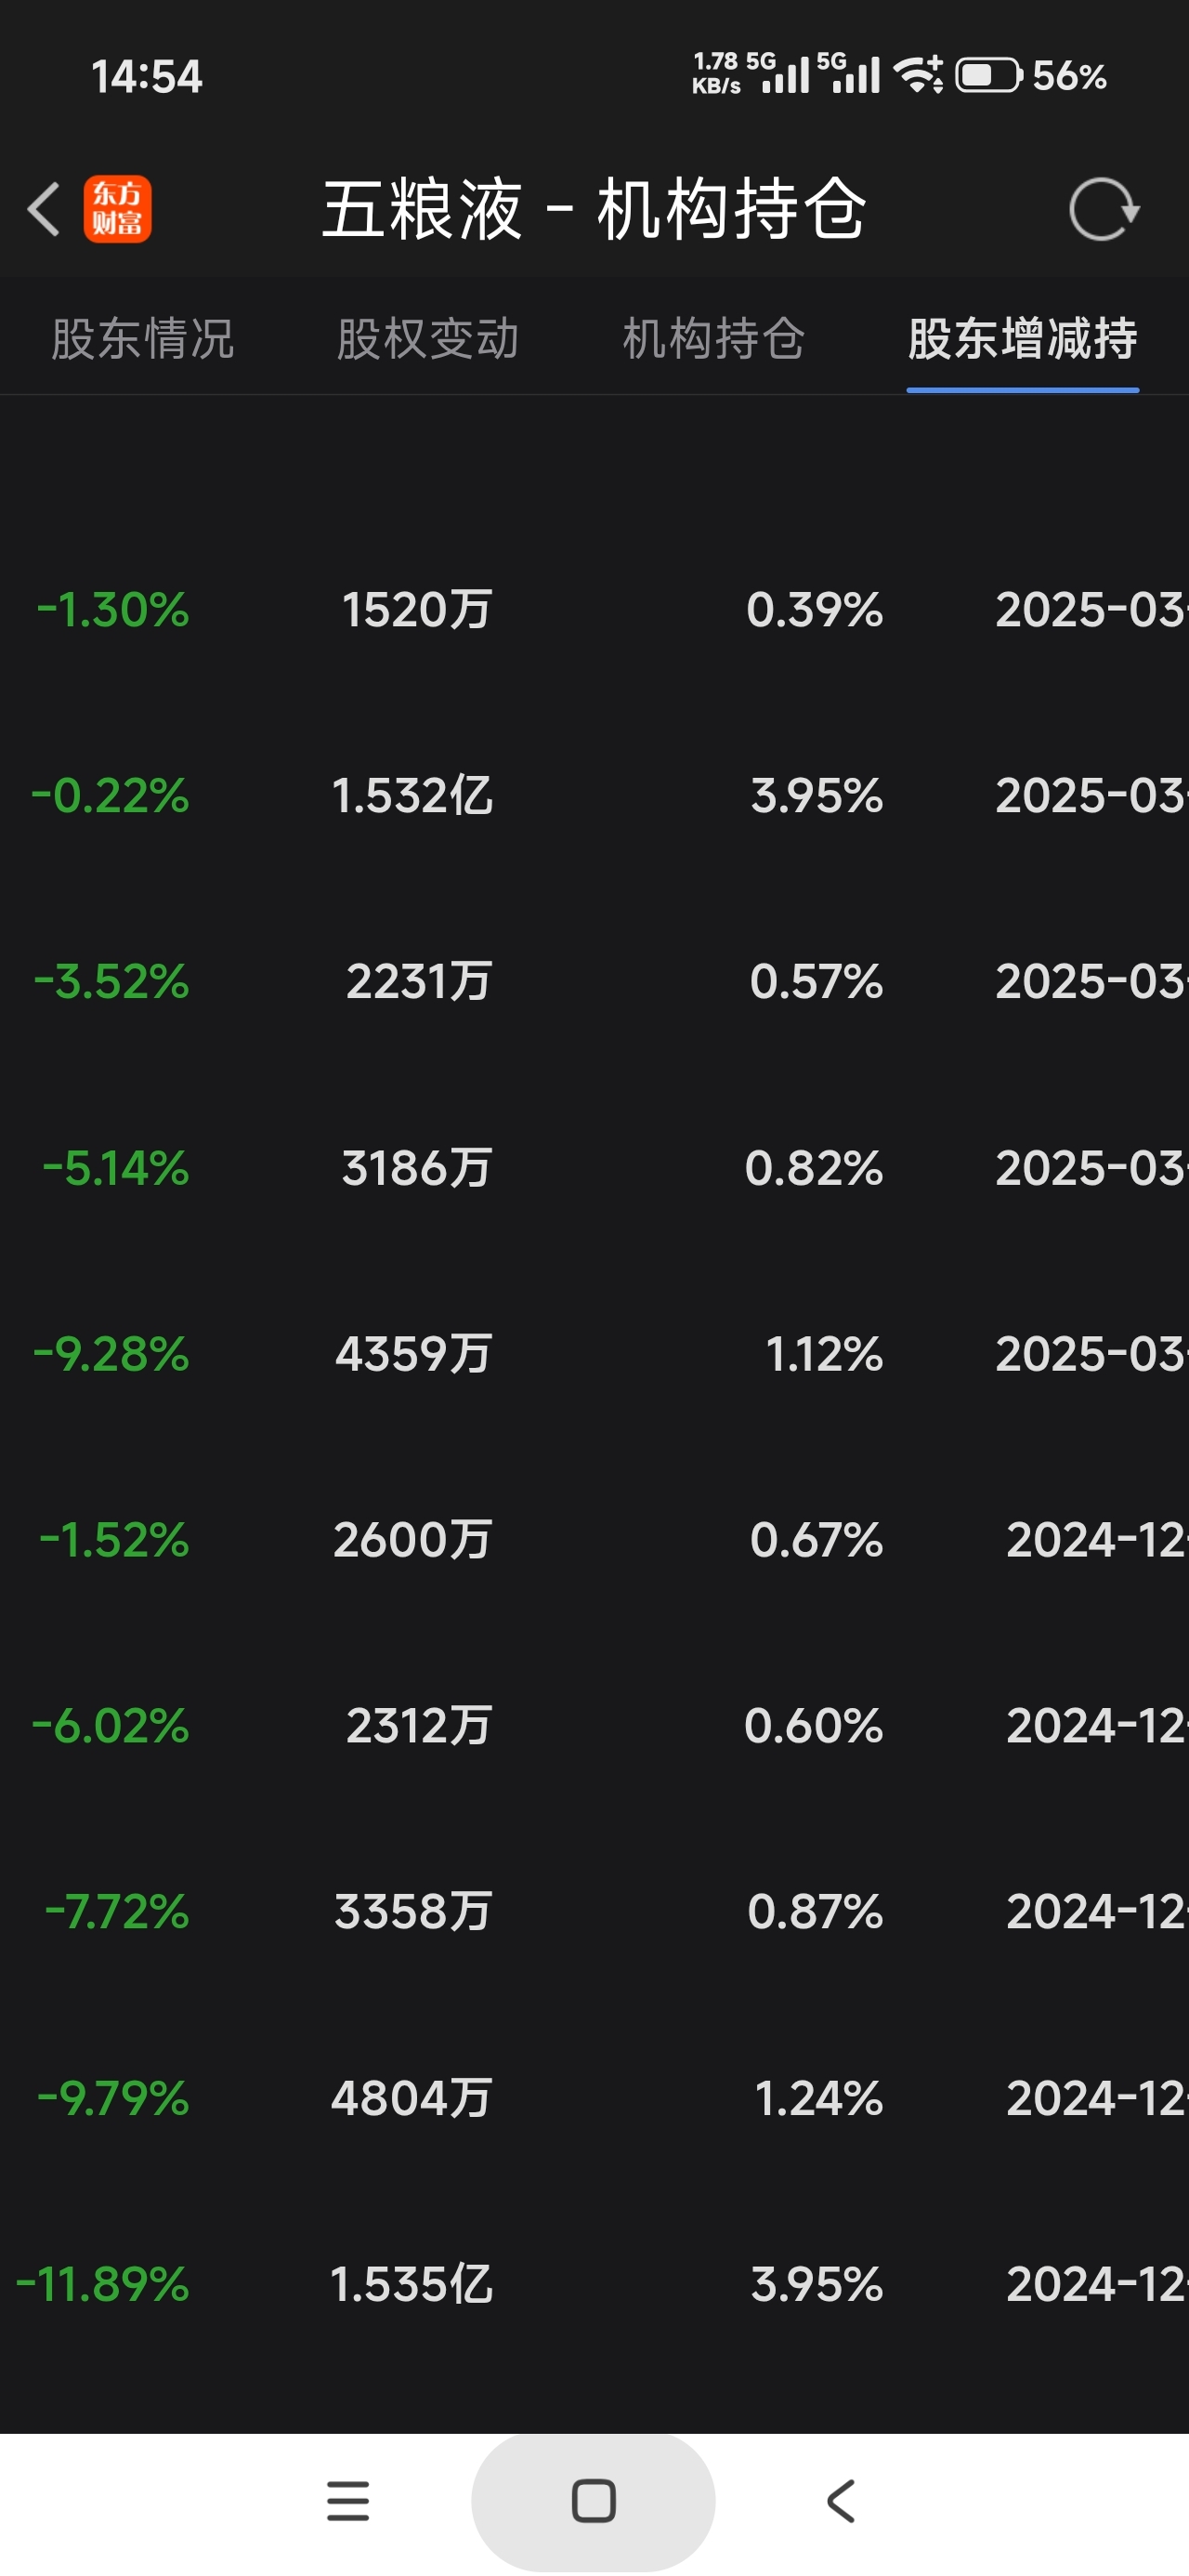Tap the -1.30% change value
1189x2576 pixels.
[x=113, y=610]
